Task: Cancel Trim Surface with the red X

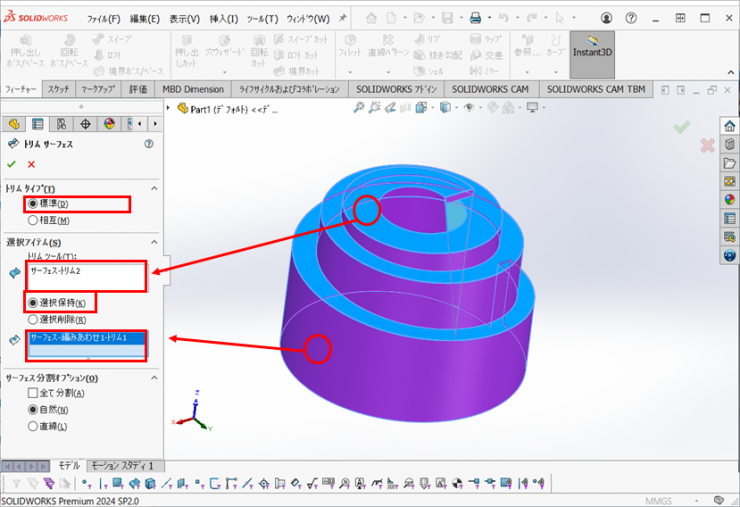Action: 31,164
